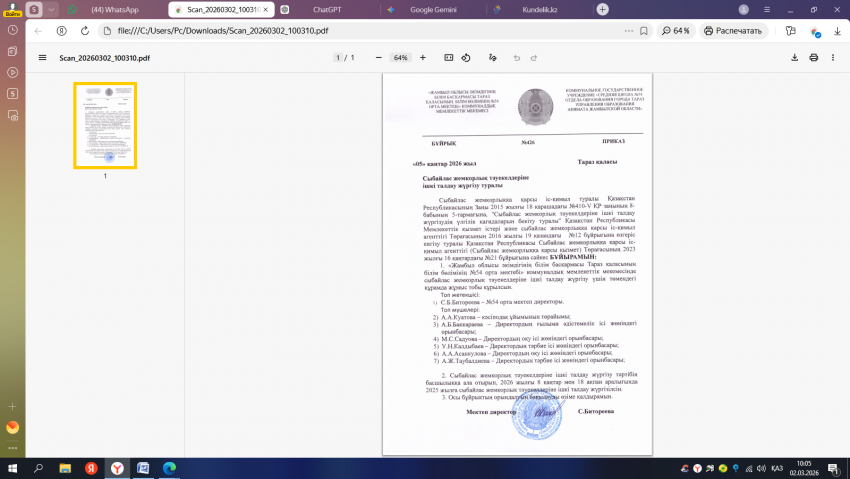Viewport: 850px width, 479px height.
Task: Expand the tab groups dropdown arrow
Action: tap(51, 9)
